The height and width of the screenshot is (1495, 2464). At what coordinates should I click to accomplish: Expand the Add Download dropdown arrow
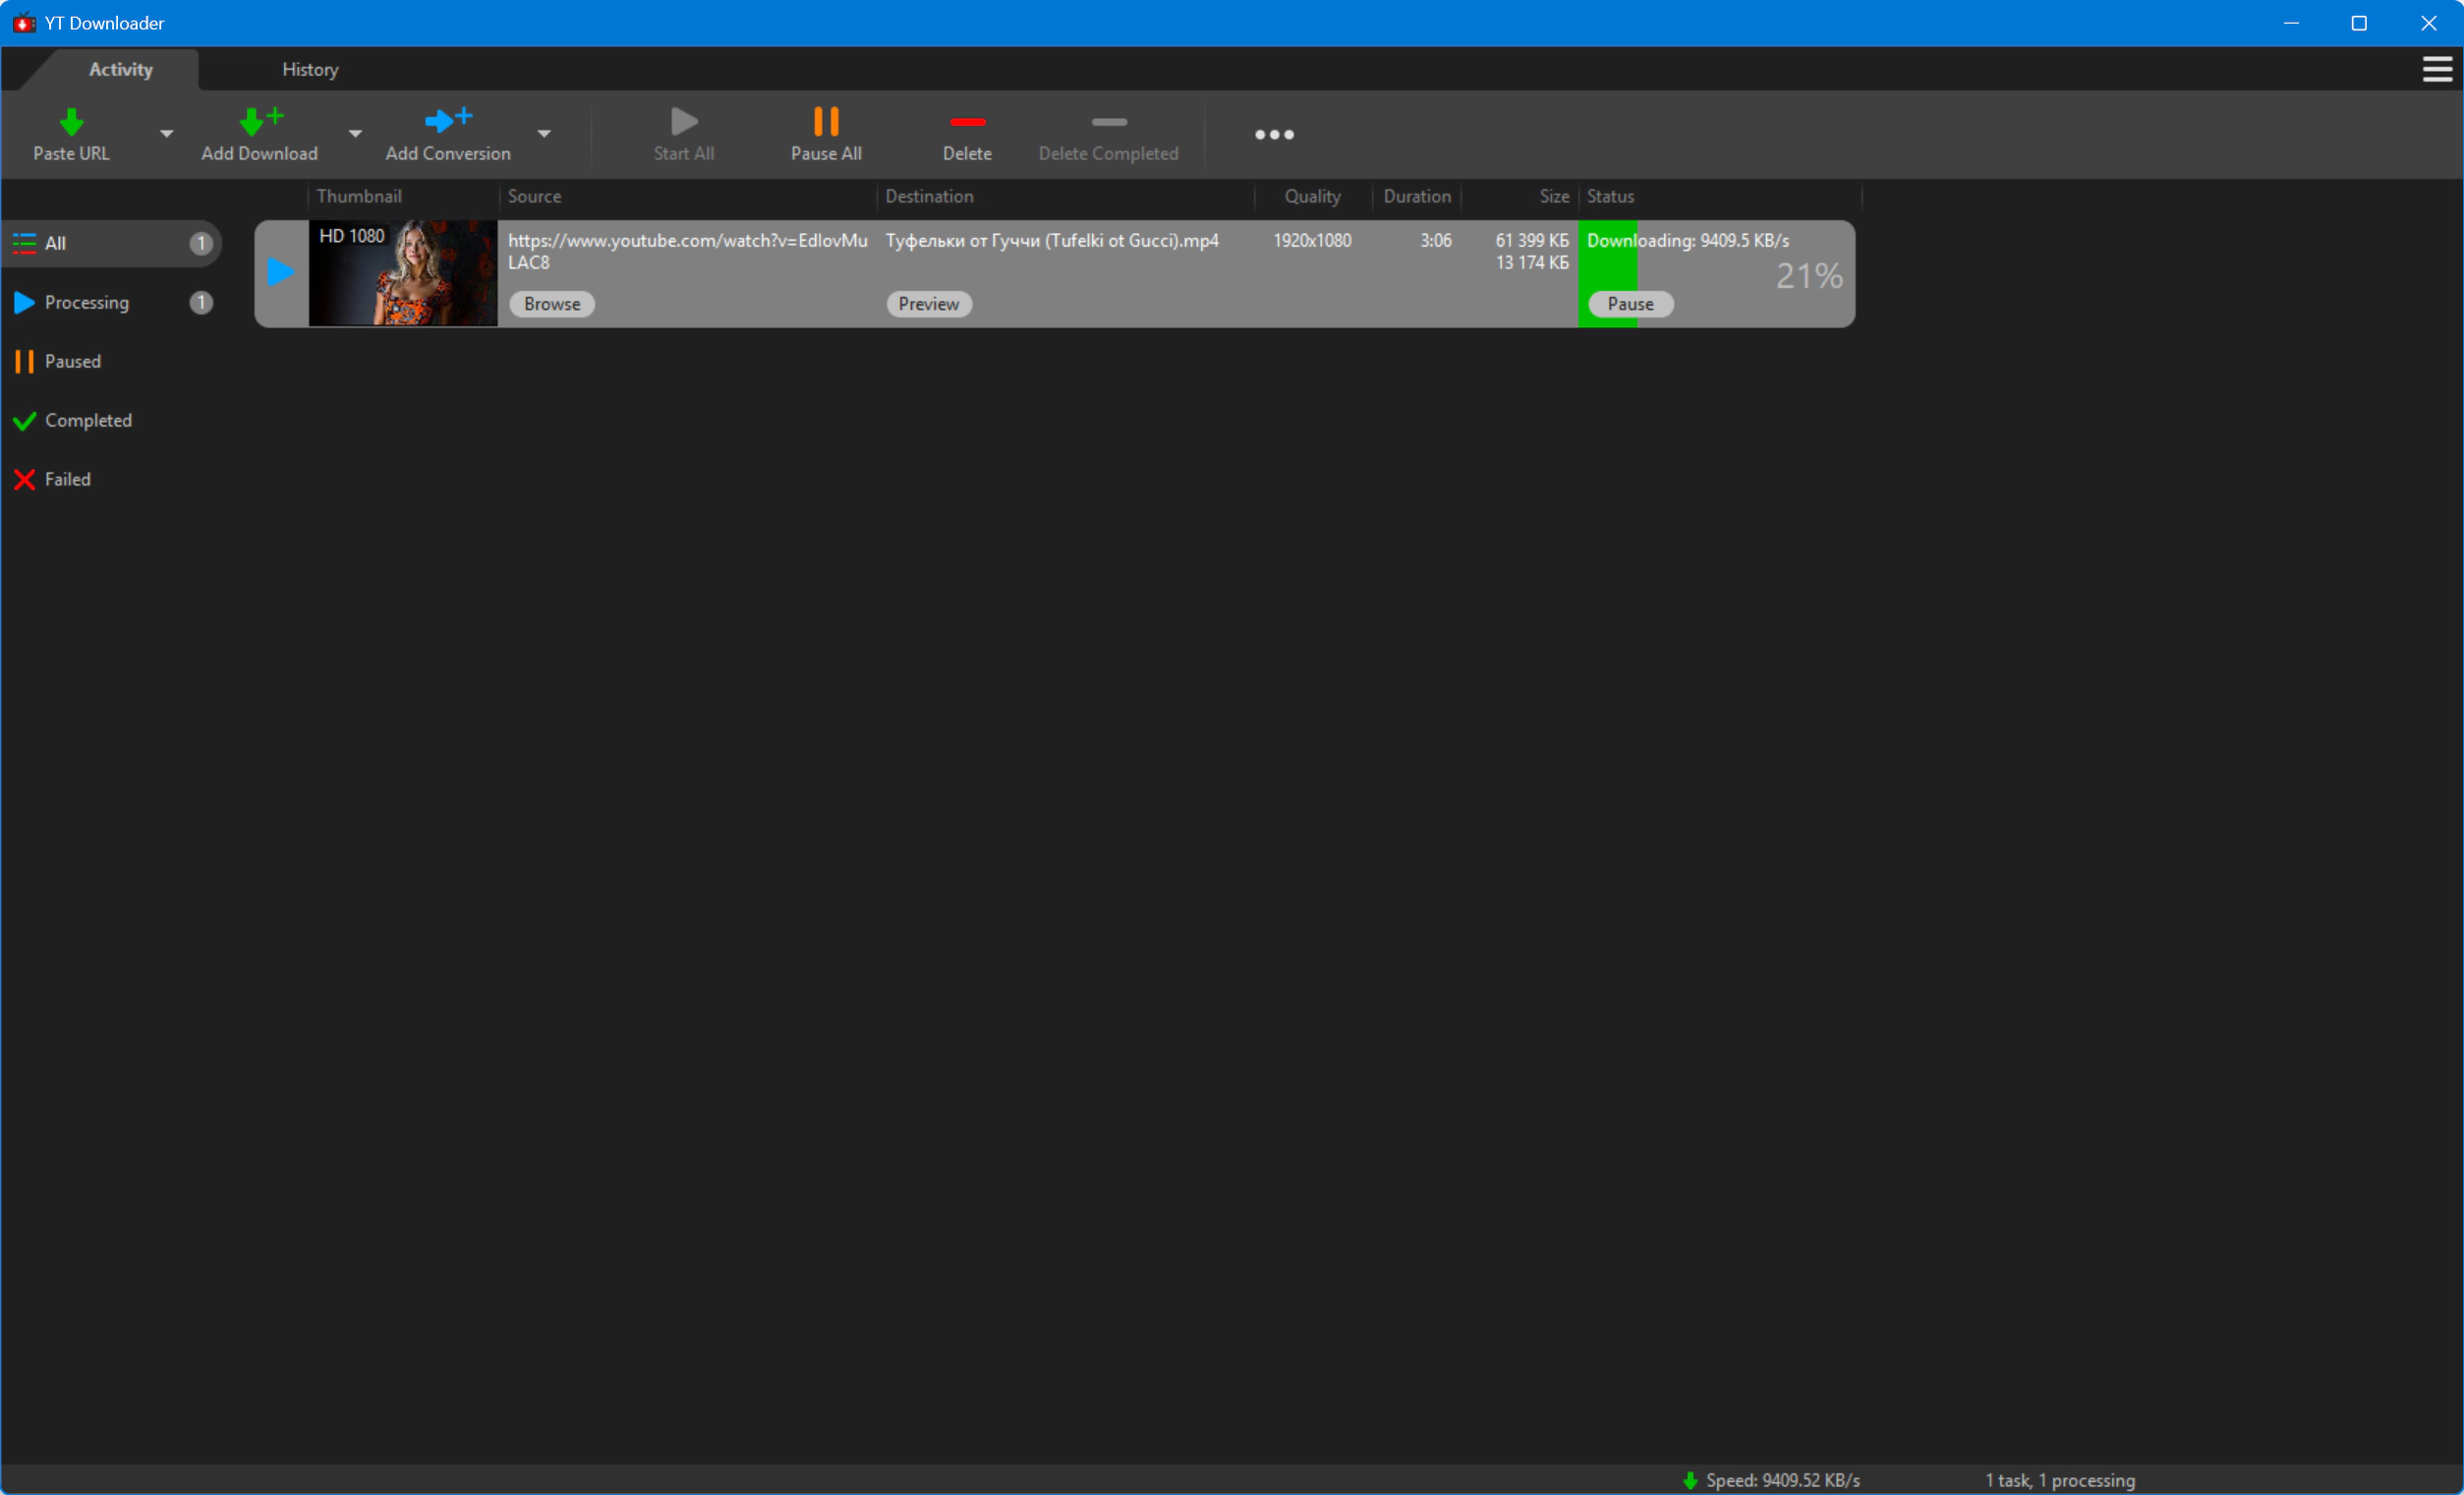click(355, 133)
